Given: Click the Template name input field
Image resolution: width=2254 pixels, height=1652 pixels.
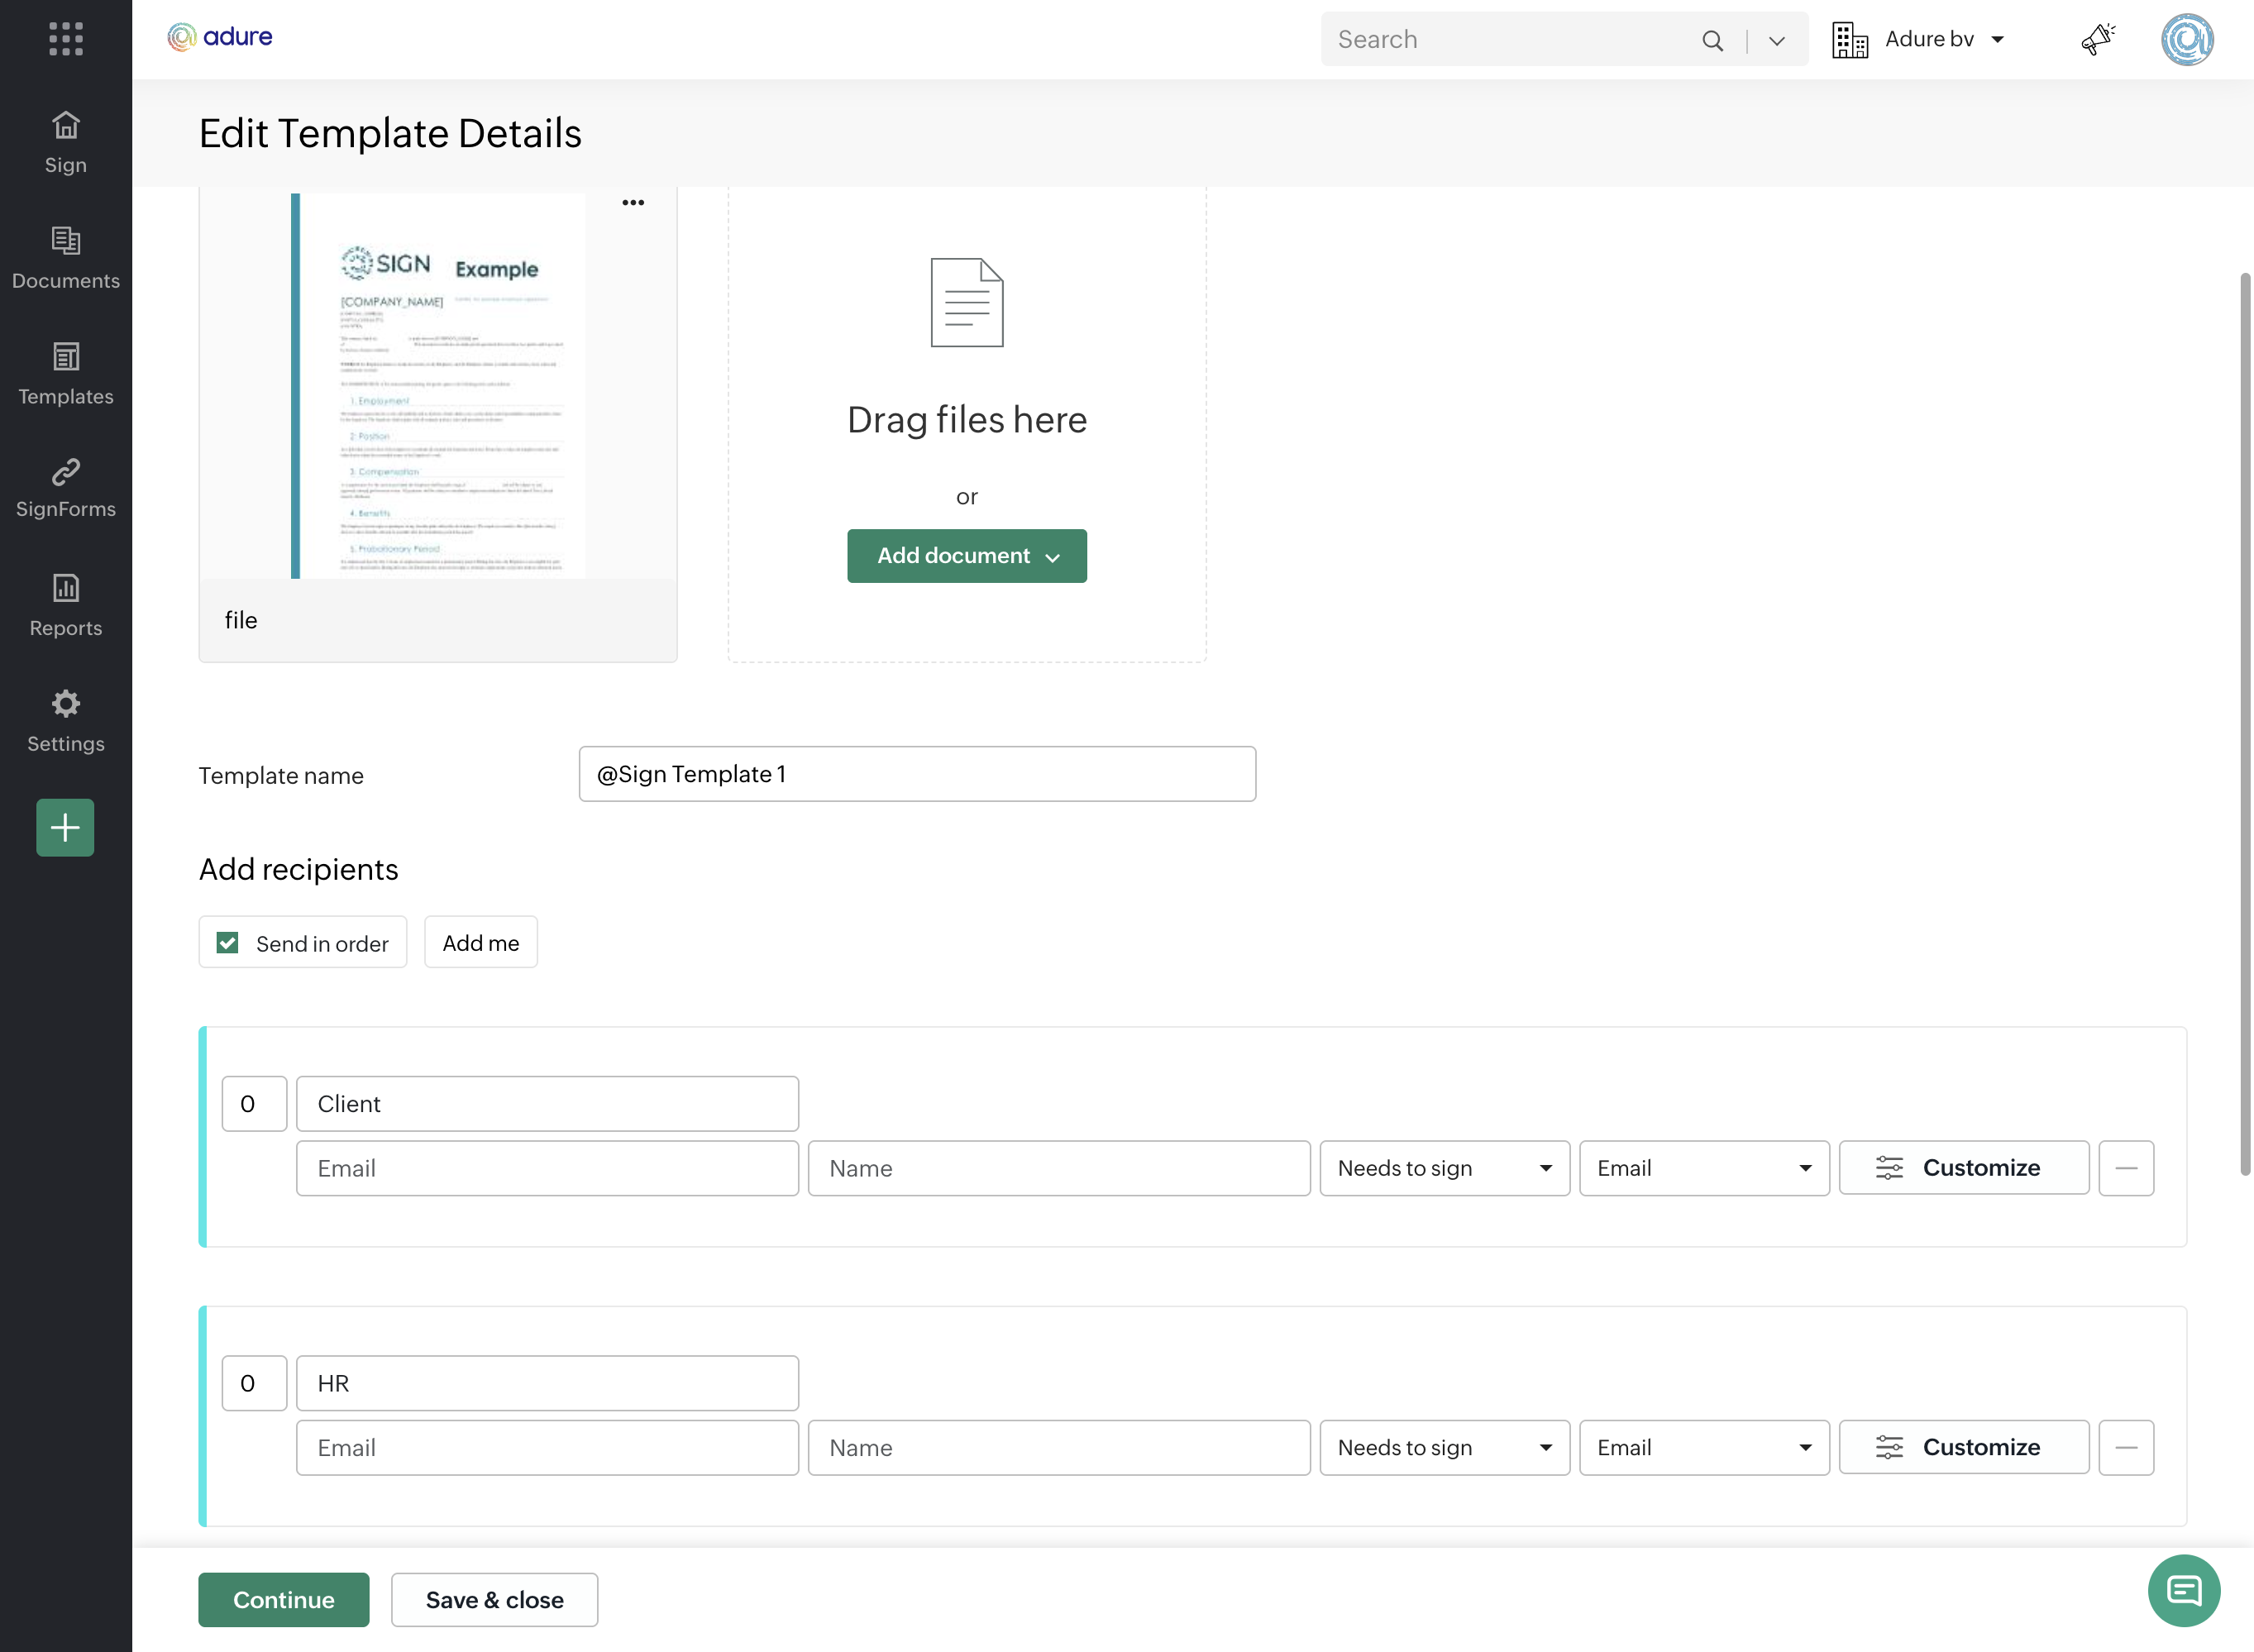Looking at the screenshot, I should pos(916,774).
